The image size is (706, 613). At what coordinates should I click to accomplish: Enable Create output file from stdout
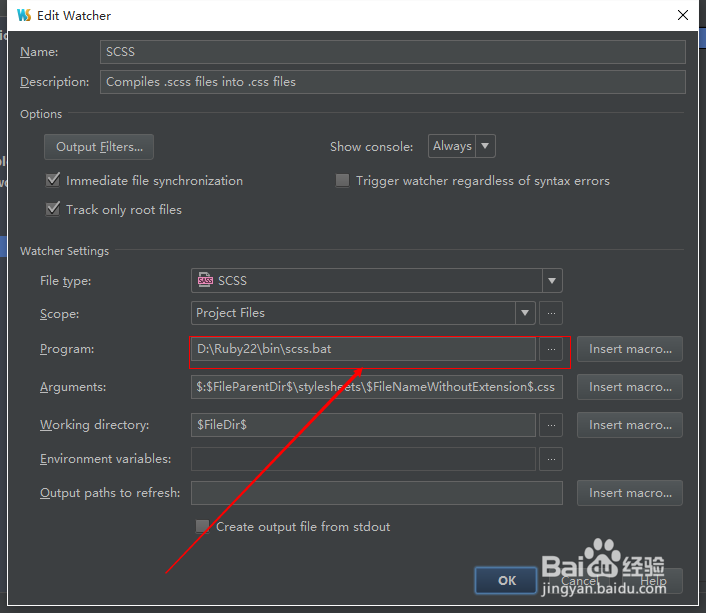[x=203, y=527]
